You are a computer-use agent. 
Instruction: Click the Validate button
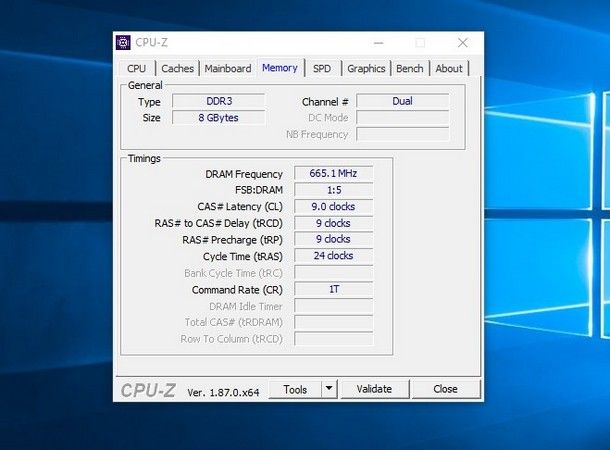tap(374, 389)
